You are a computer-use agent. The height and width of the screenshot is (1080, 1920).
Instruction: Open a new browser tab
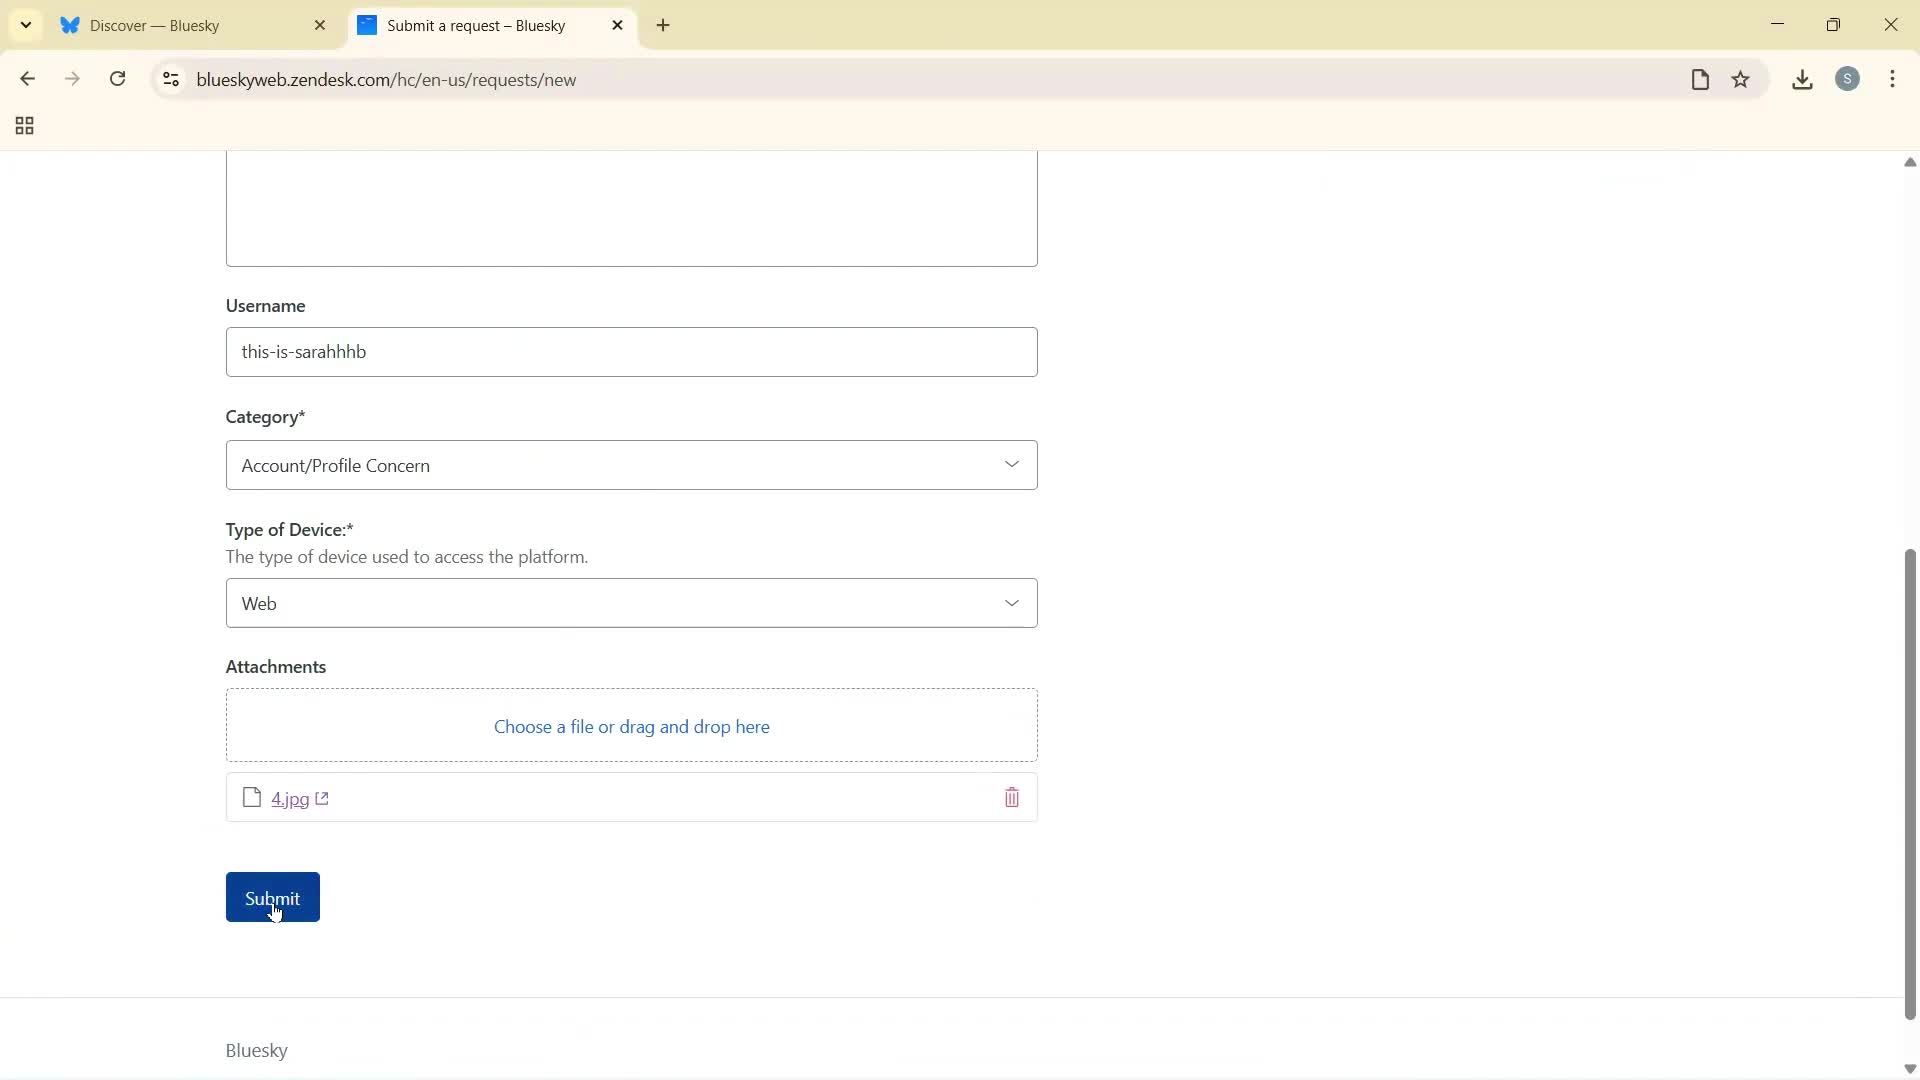click(x=663, y=25)
